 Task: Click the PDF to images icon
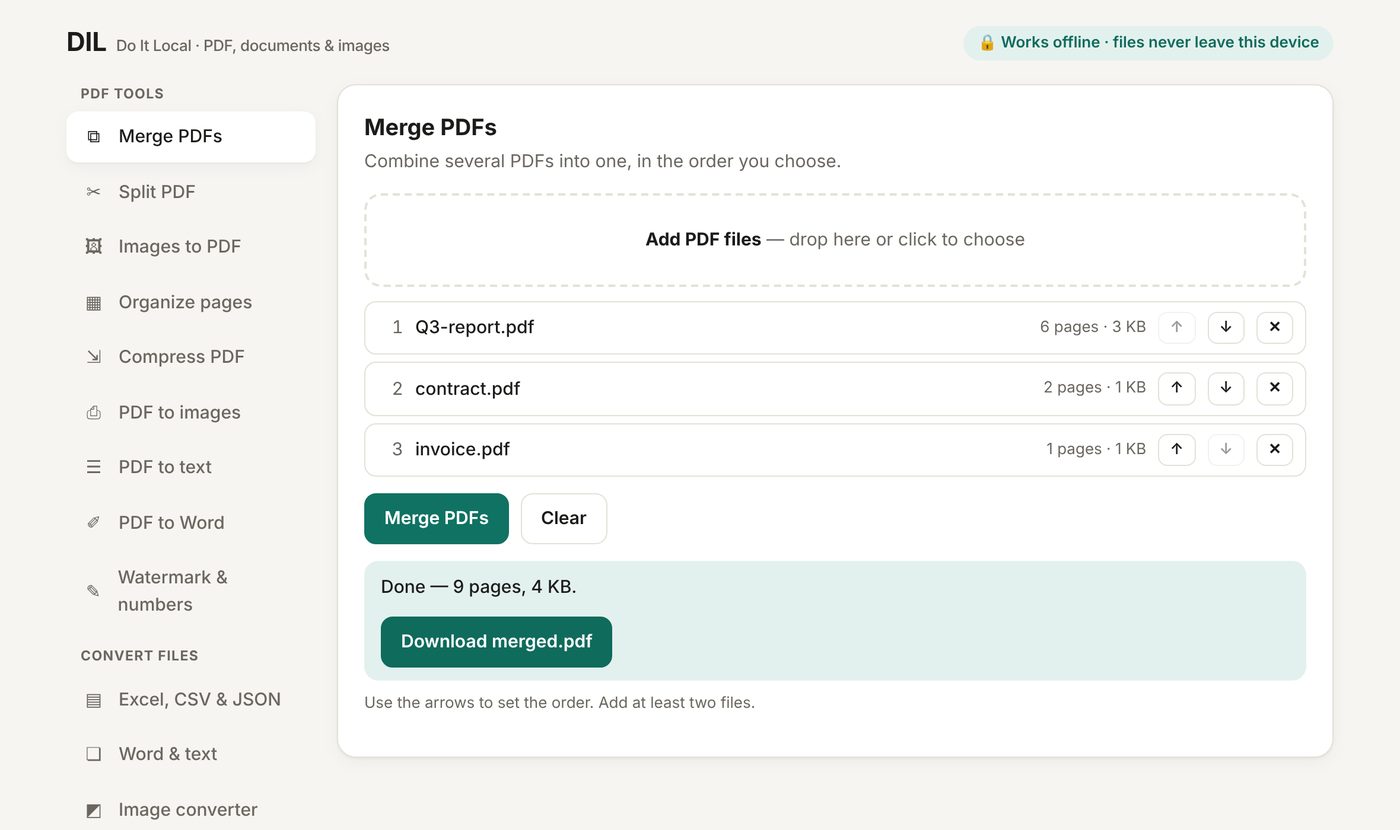coord(94,412)
